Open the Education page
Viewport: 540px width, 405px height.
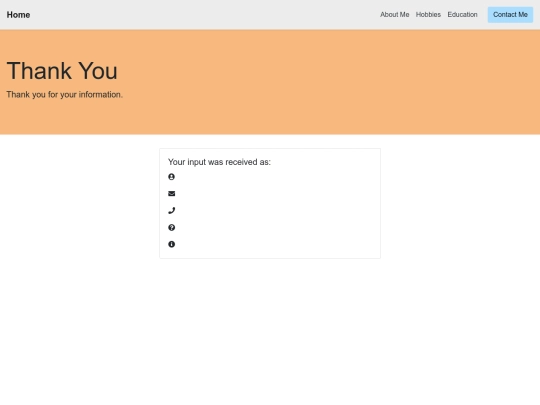point(462,14)
